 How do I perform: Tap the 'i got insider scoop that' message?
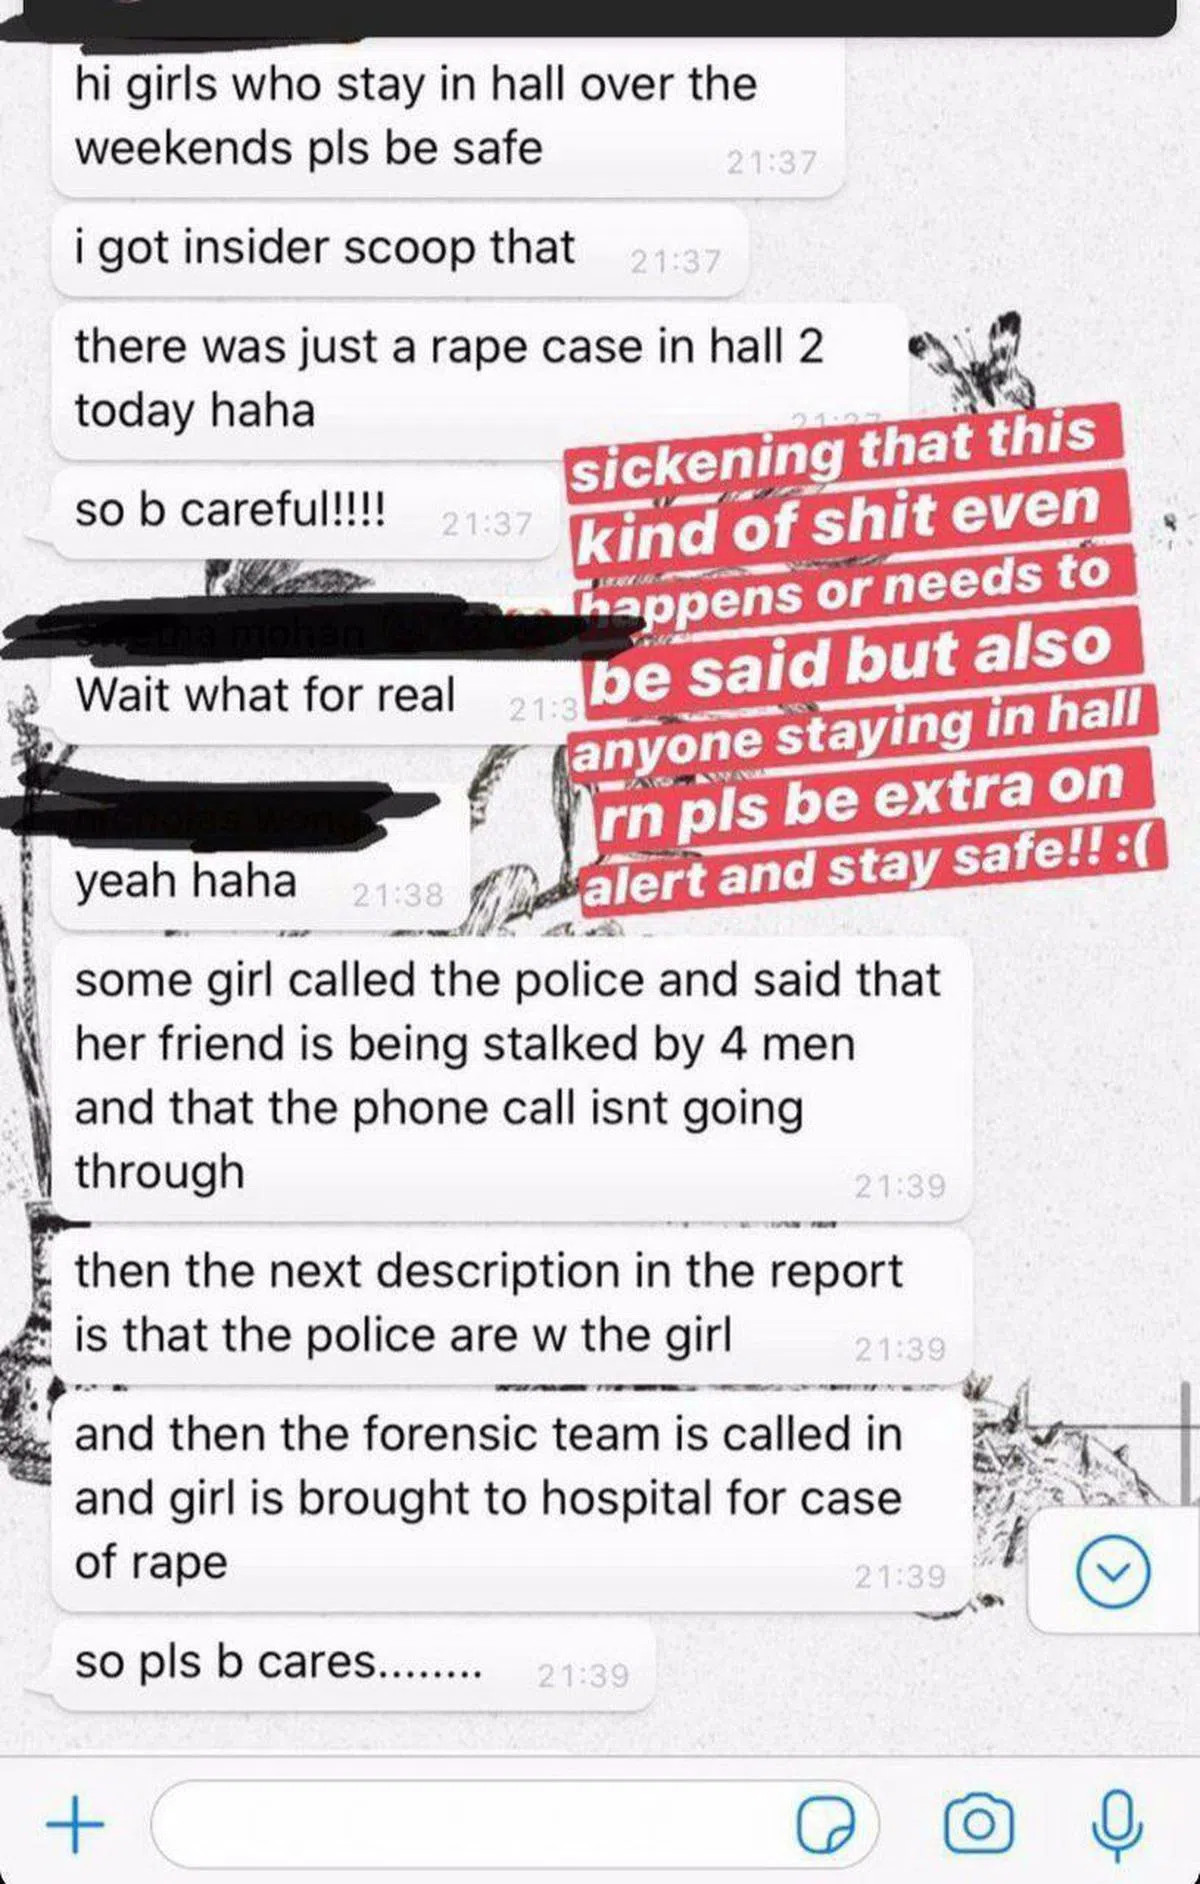[x=399, y=250]
